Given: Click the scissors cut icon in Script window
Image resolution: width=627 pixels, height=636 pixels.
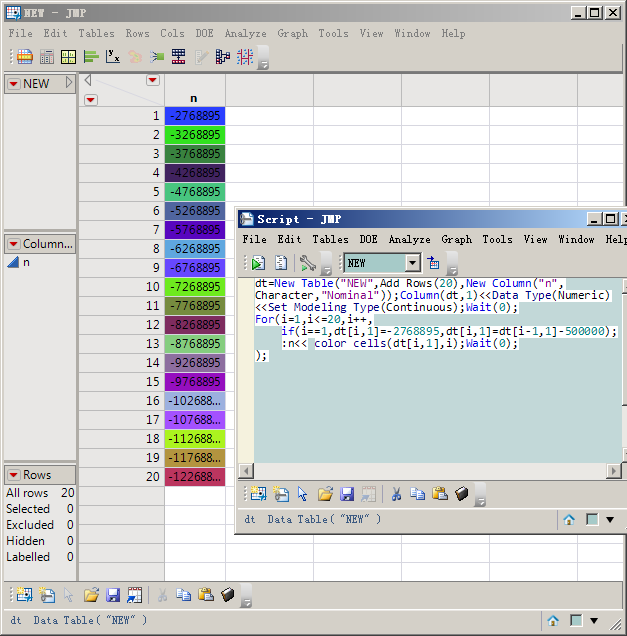Looking at the screenshot, I should [396, 494].
